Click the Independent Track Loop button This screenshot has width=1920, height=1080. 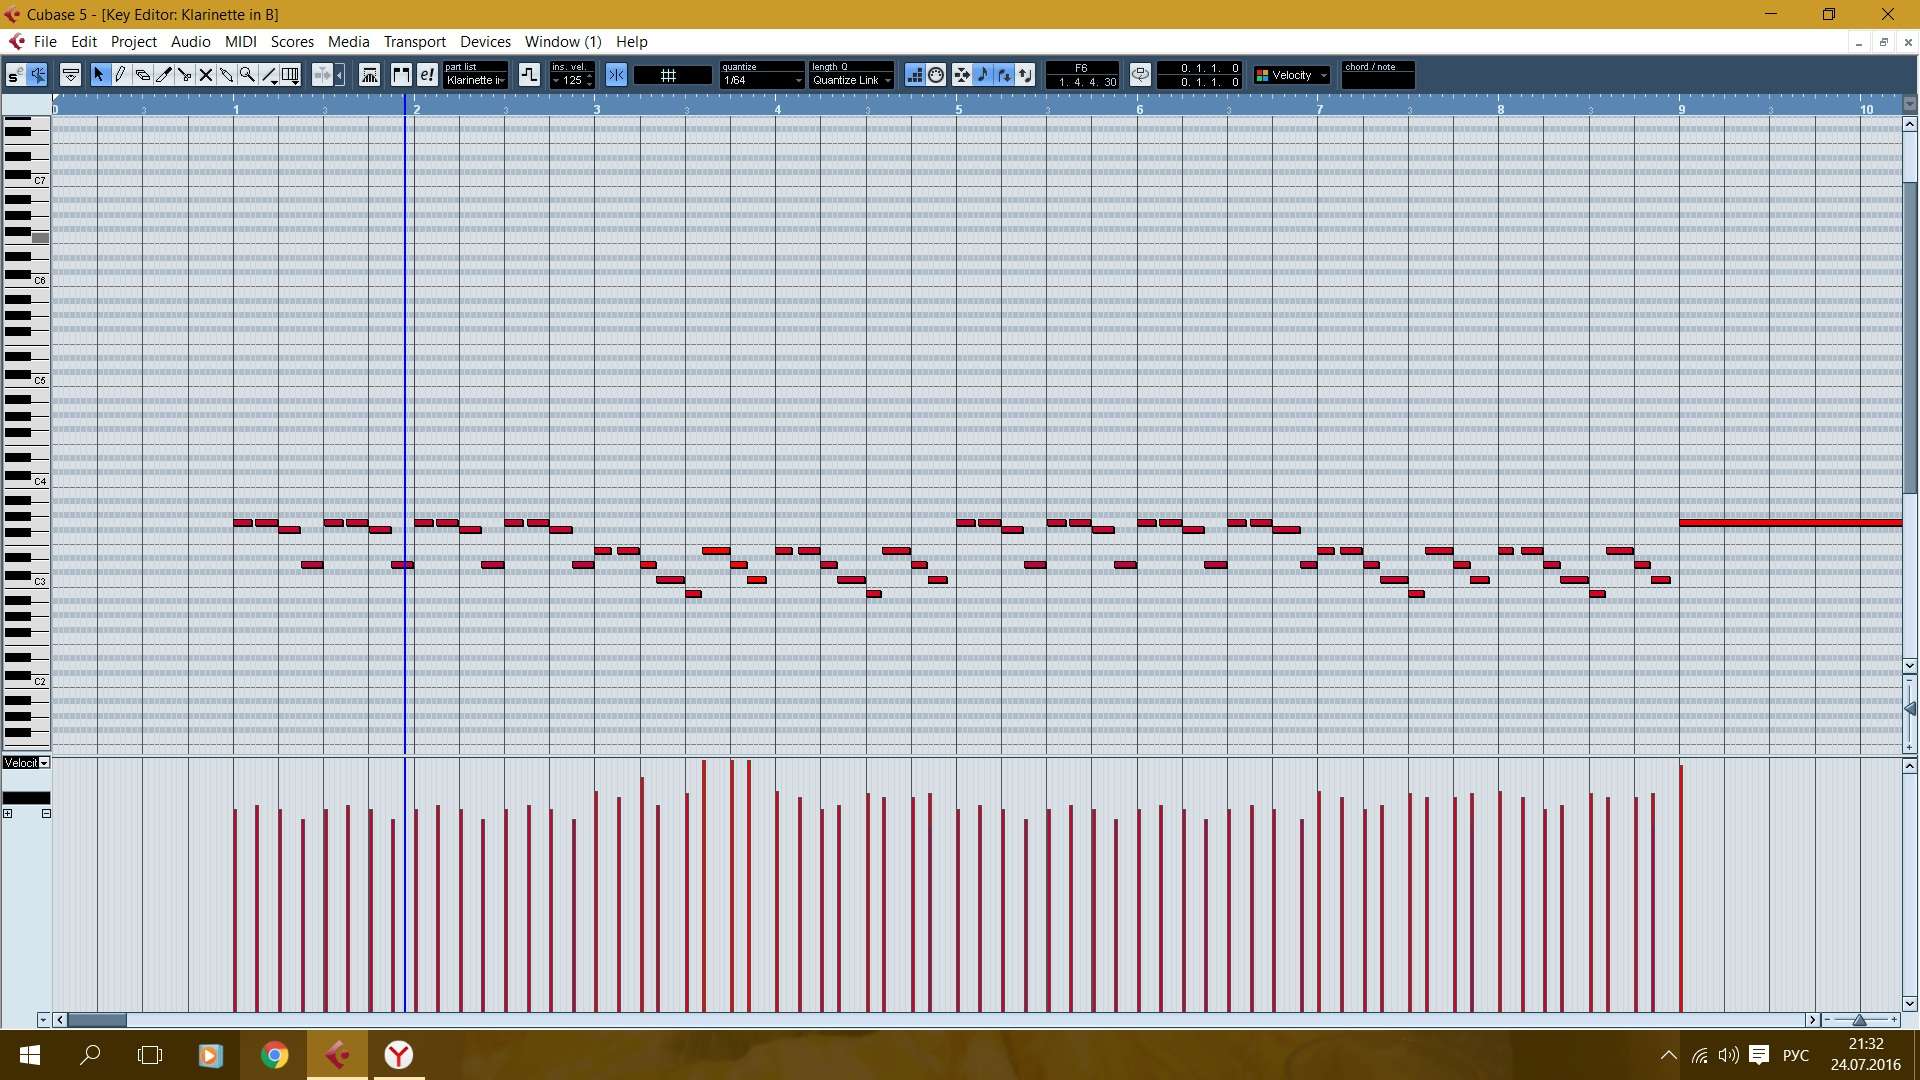click(x=1140, y=75)
